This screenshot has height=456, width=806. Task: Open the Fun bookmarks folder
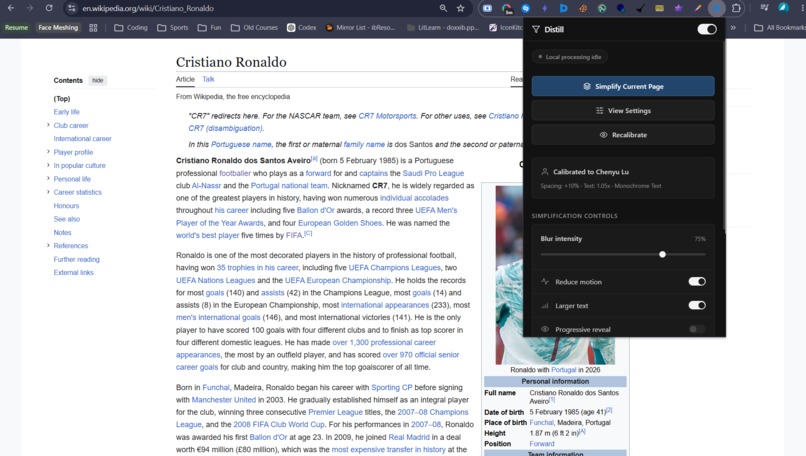209,28
